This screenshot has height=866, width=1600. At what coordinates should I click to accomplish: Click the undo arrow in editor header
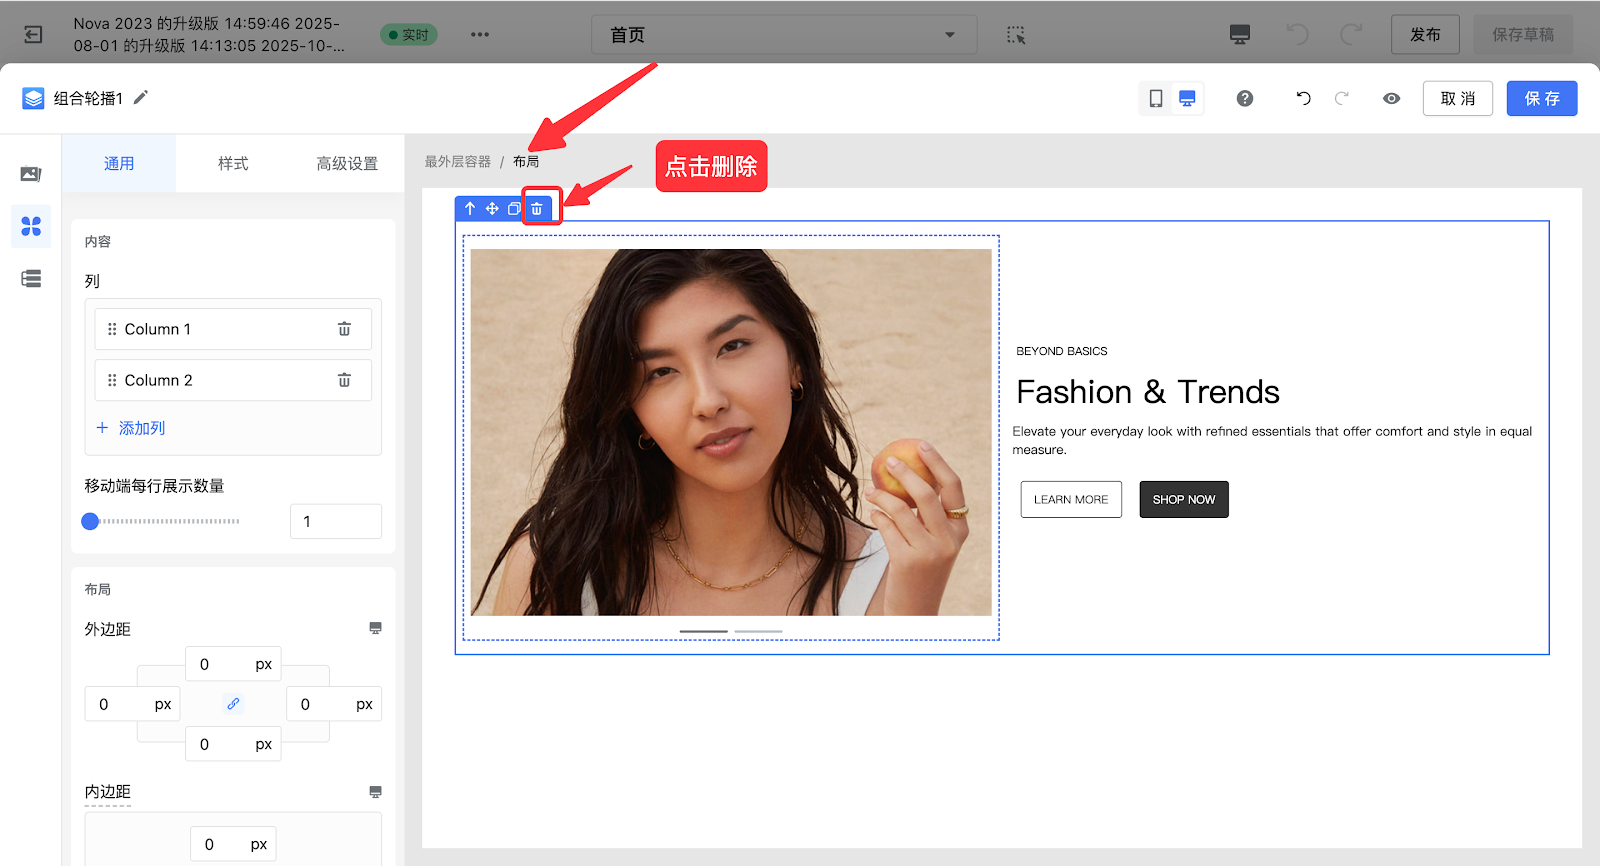point(1303,98)
